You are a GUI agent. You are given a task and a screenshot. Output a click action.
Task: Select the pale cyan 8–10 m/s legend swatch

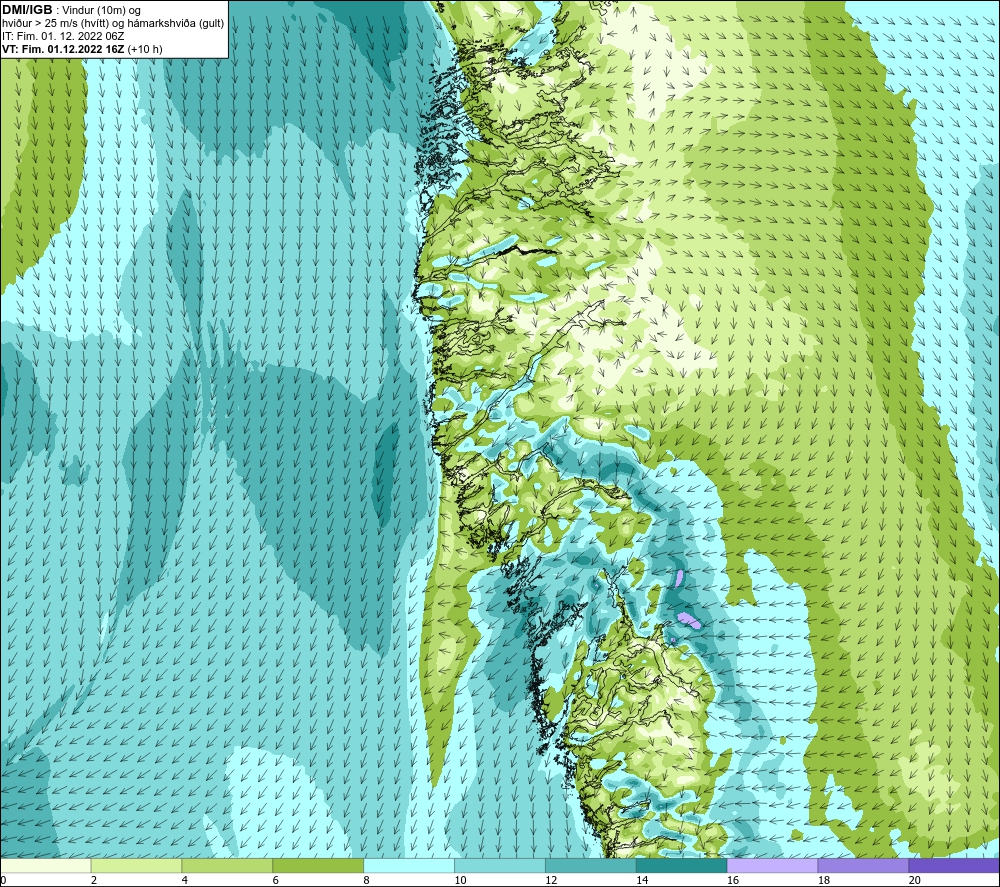(409, 866)
